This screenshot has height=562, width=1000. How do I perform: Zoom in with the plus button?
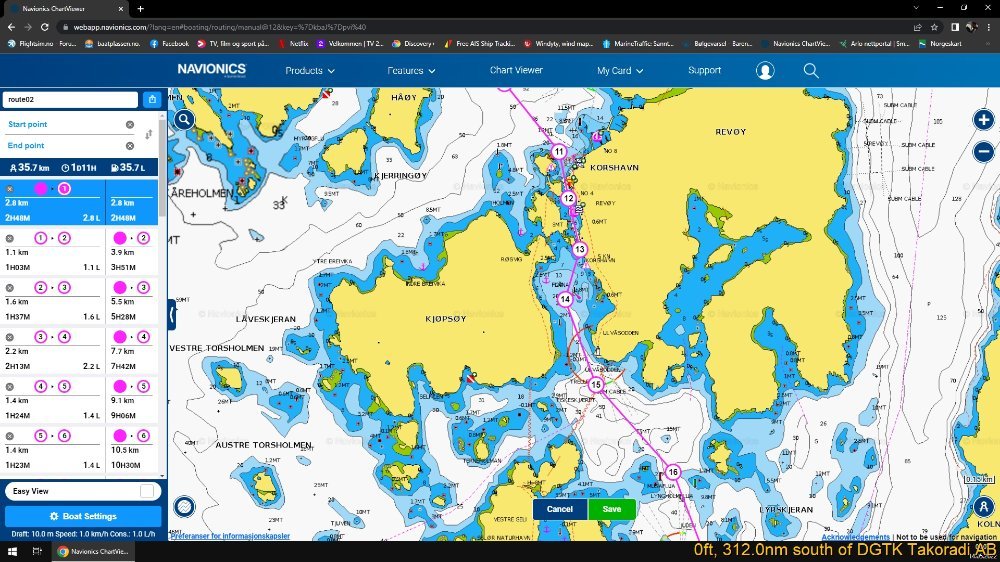click(x=983, y=119)
